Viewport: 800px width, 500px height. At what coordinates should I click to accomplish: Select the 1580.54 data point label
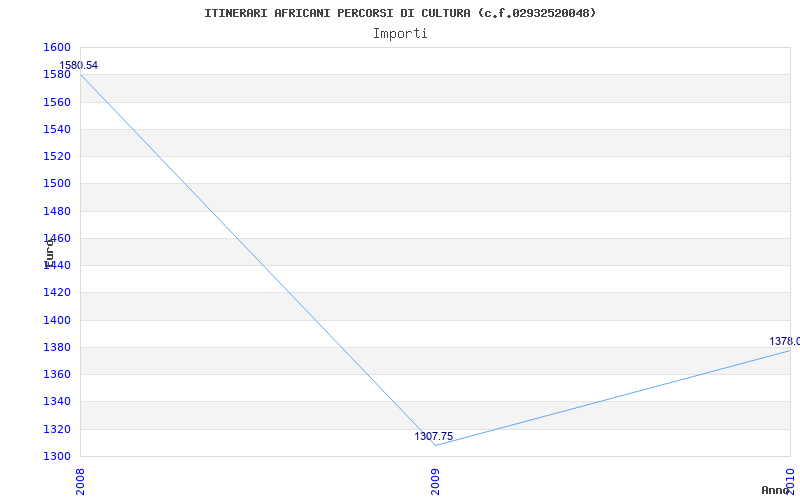(x=79, y=65)
